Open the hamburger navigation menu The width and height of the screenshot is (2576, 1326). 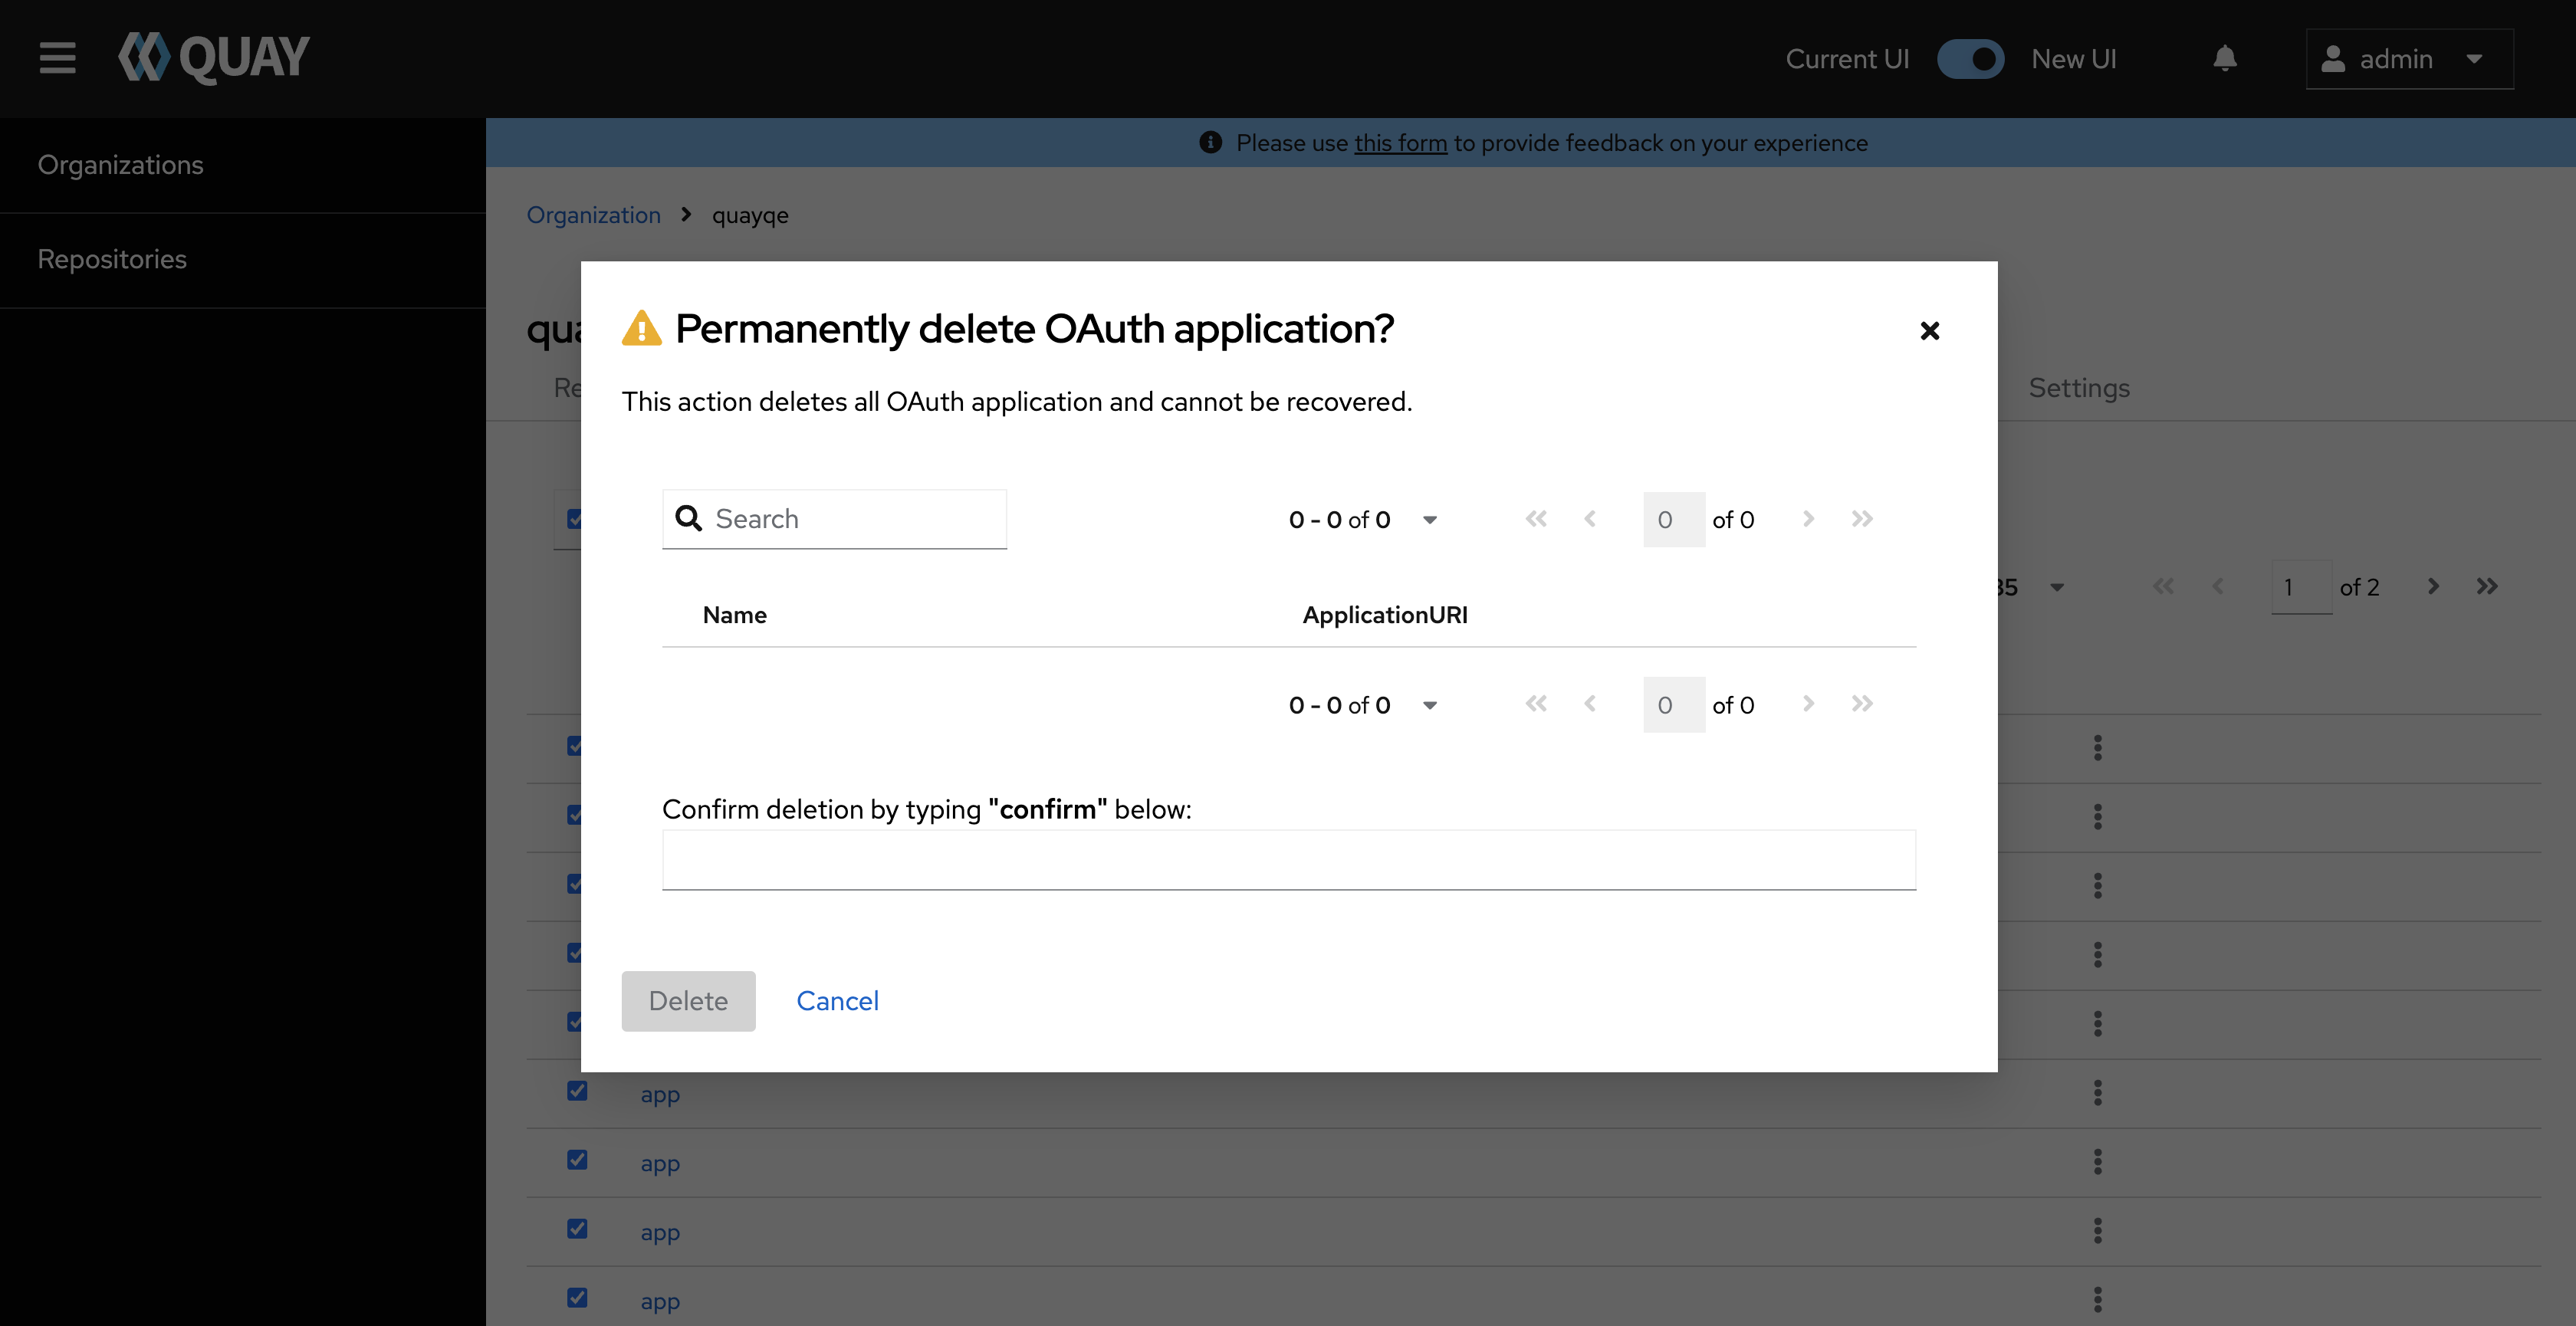tap(57, 58)
